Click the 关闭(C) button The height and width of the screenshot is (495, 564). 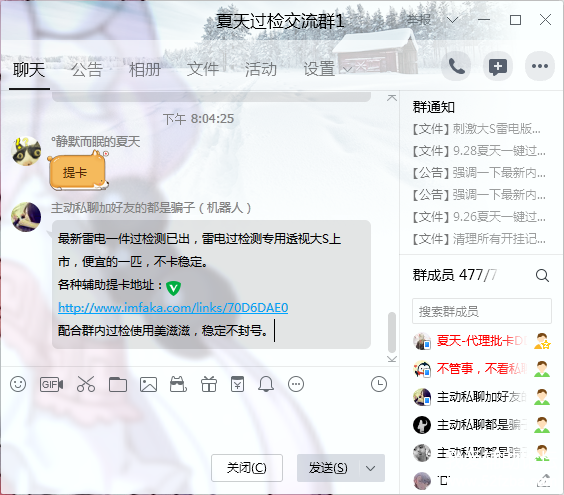coord(247,468)
